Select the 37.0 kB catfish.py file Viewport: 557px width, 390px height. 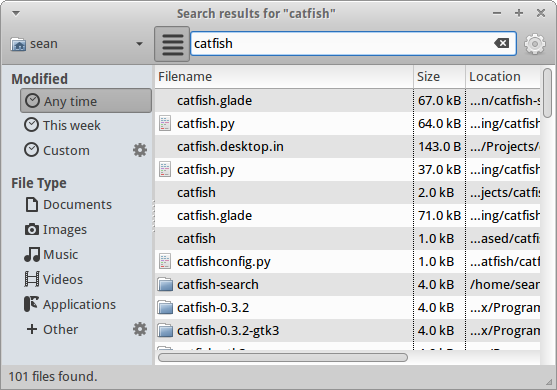tap(347, 169)
